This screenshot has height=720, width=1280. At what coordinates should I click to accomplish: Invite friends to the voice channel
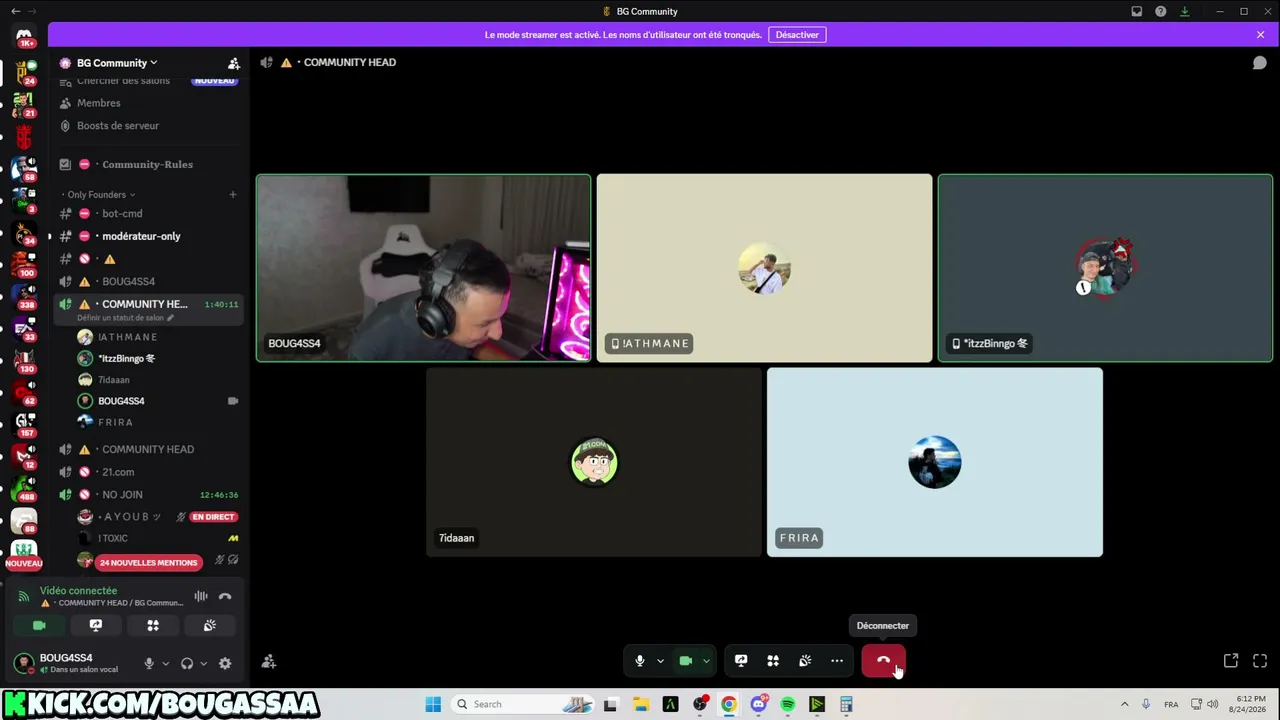[x=269, y=661]
